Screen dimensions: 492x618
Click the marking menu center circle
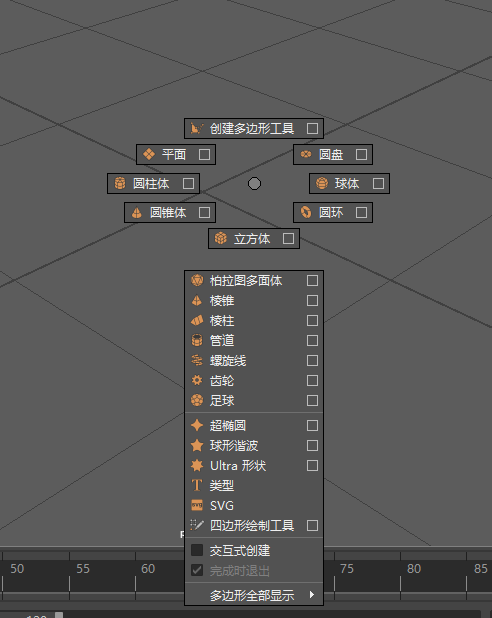point(254,183)
